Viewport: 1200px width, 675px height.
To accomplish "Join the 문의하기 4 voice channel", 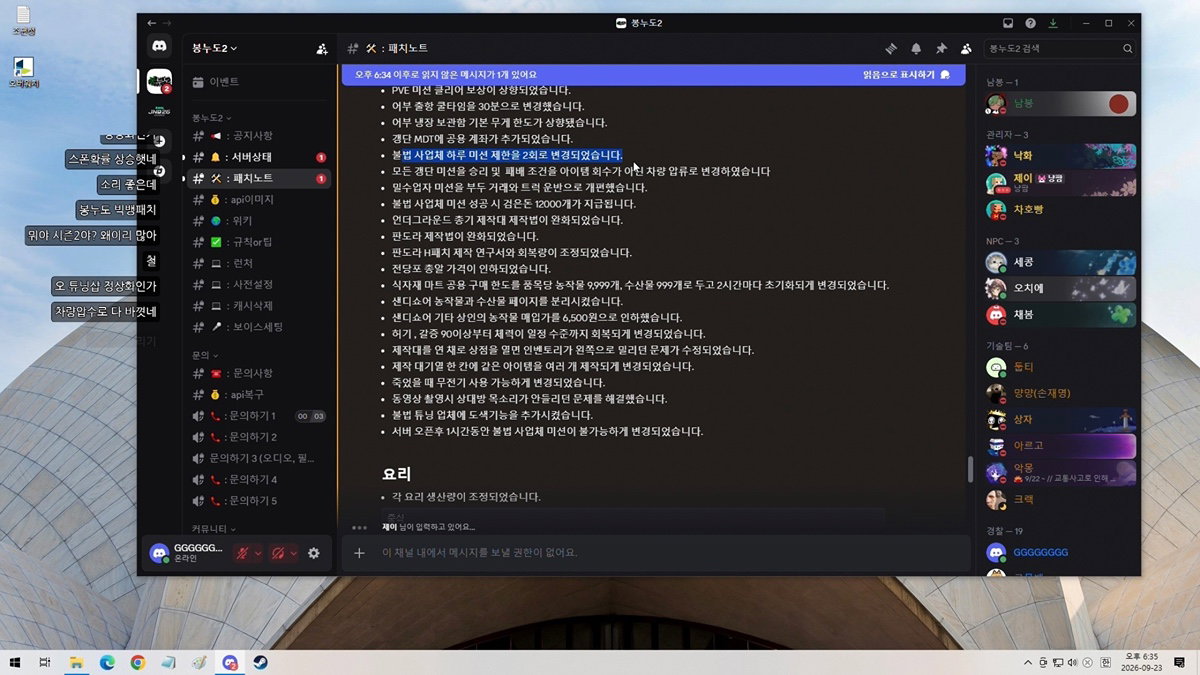I will coord(259,480).
